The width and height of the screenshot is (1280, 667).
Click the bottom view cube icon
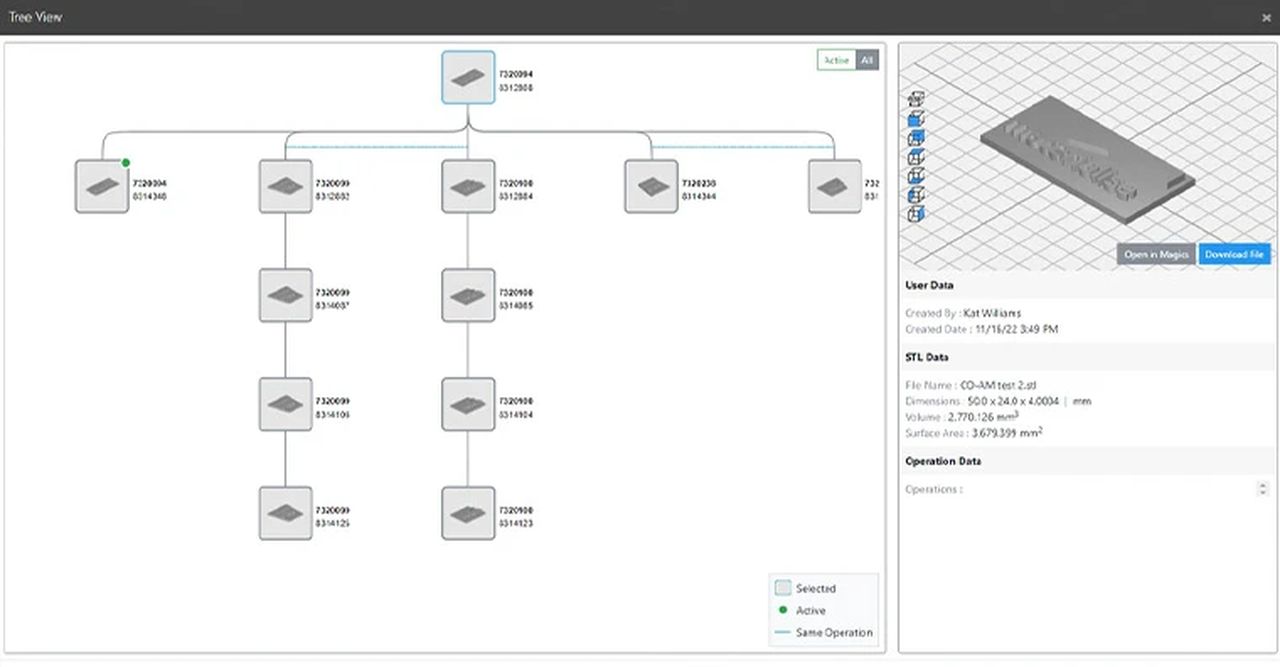click(916, 213)
